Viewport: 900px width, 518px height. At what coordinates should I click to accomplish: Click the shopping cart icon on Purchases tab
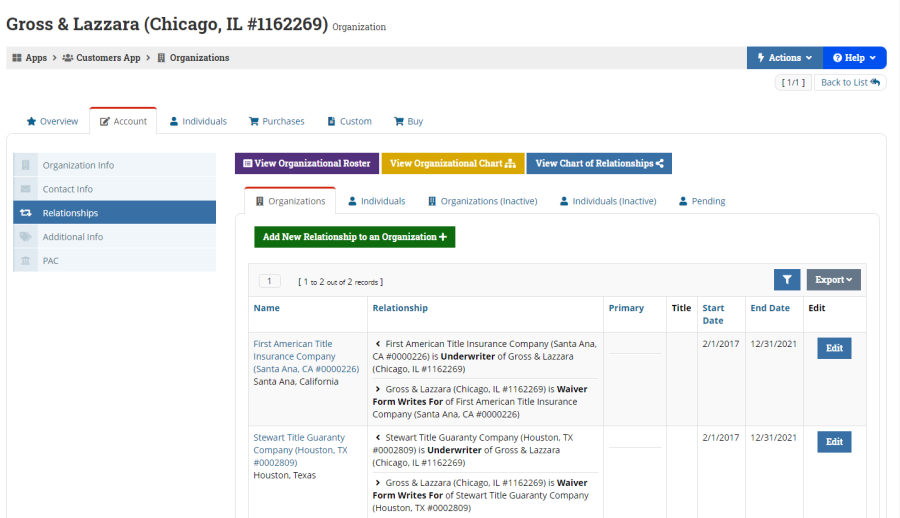click(x=253, y=121)
